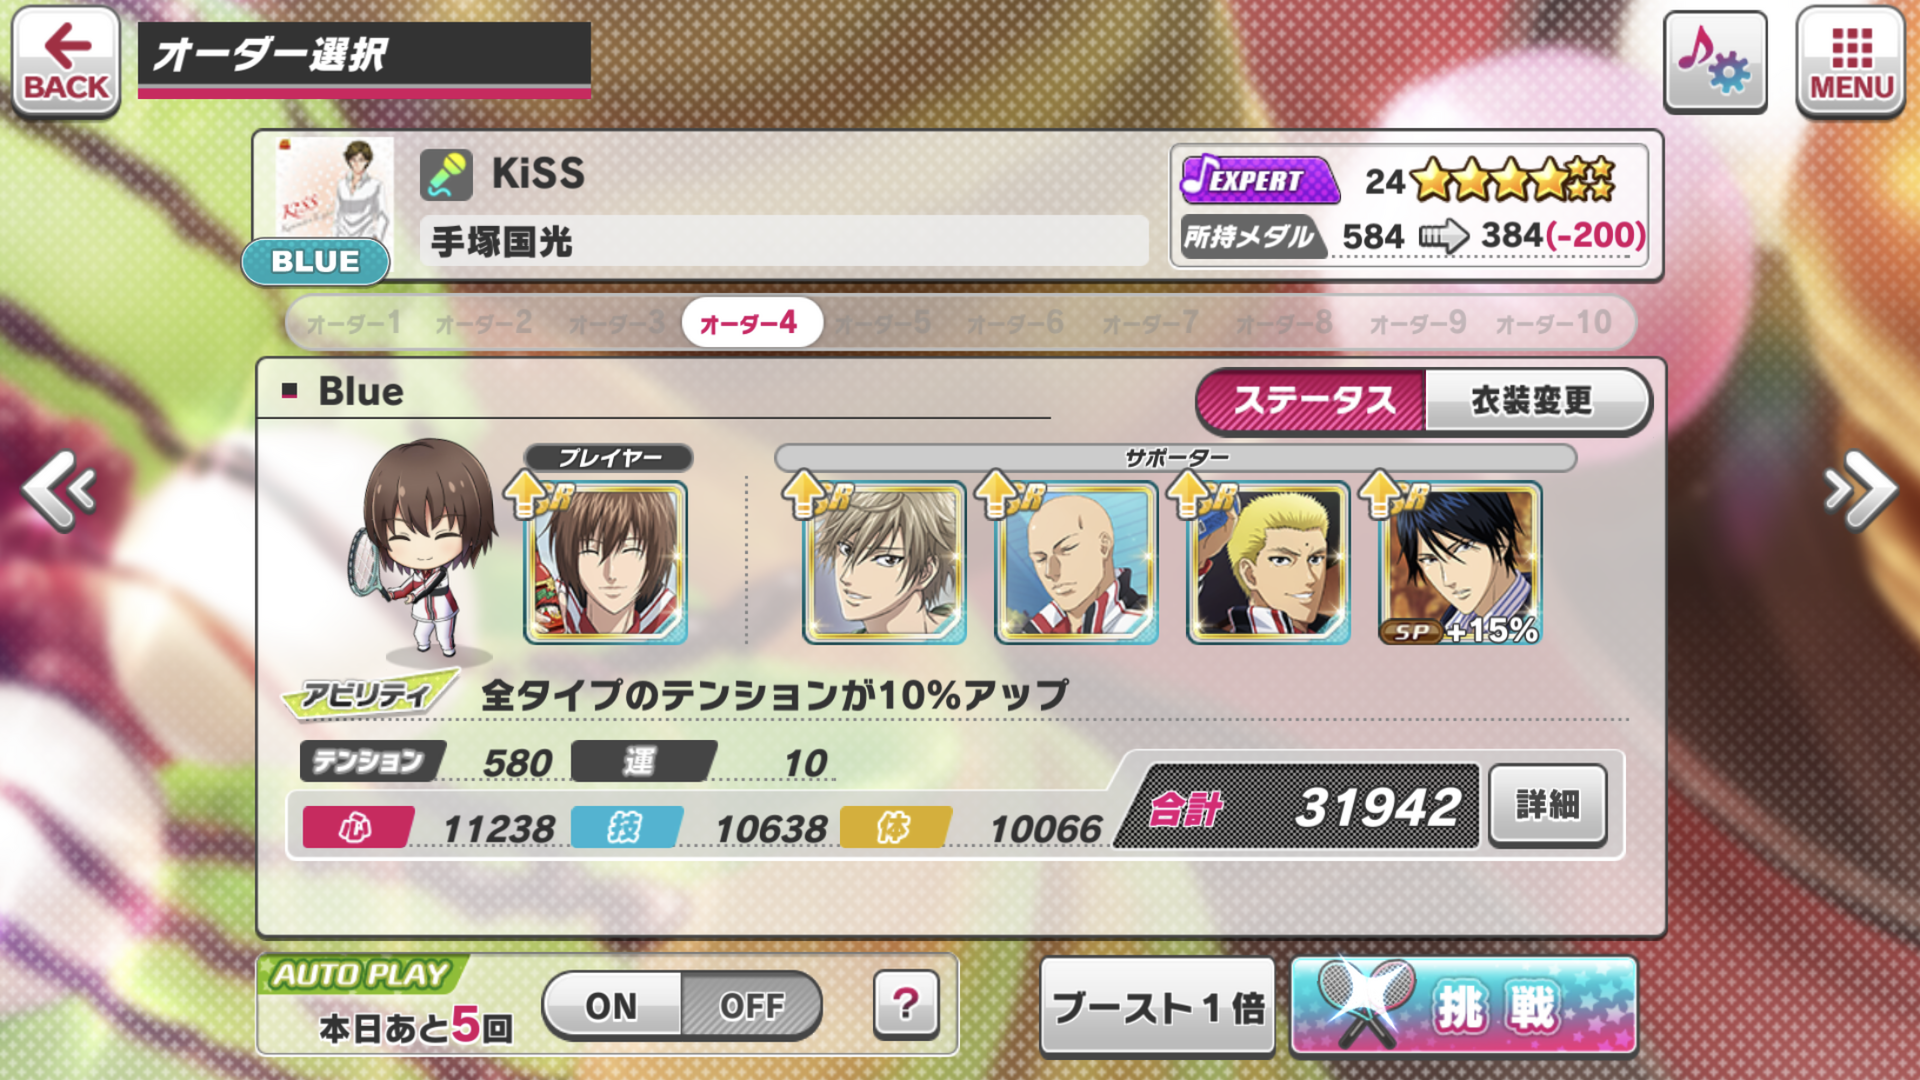
Task: Open 詳細 status details
Action: [x=1547, y=805]
